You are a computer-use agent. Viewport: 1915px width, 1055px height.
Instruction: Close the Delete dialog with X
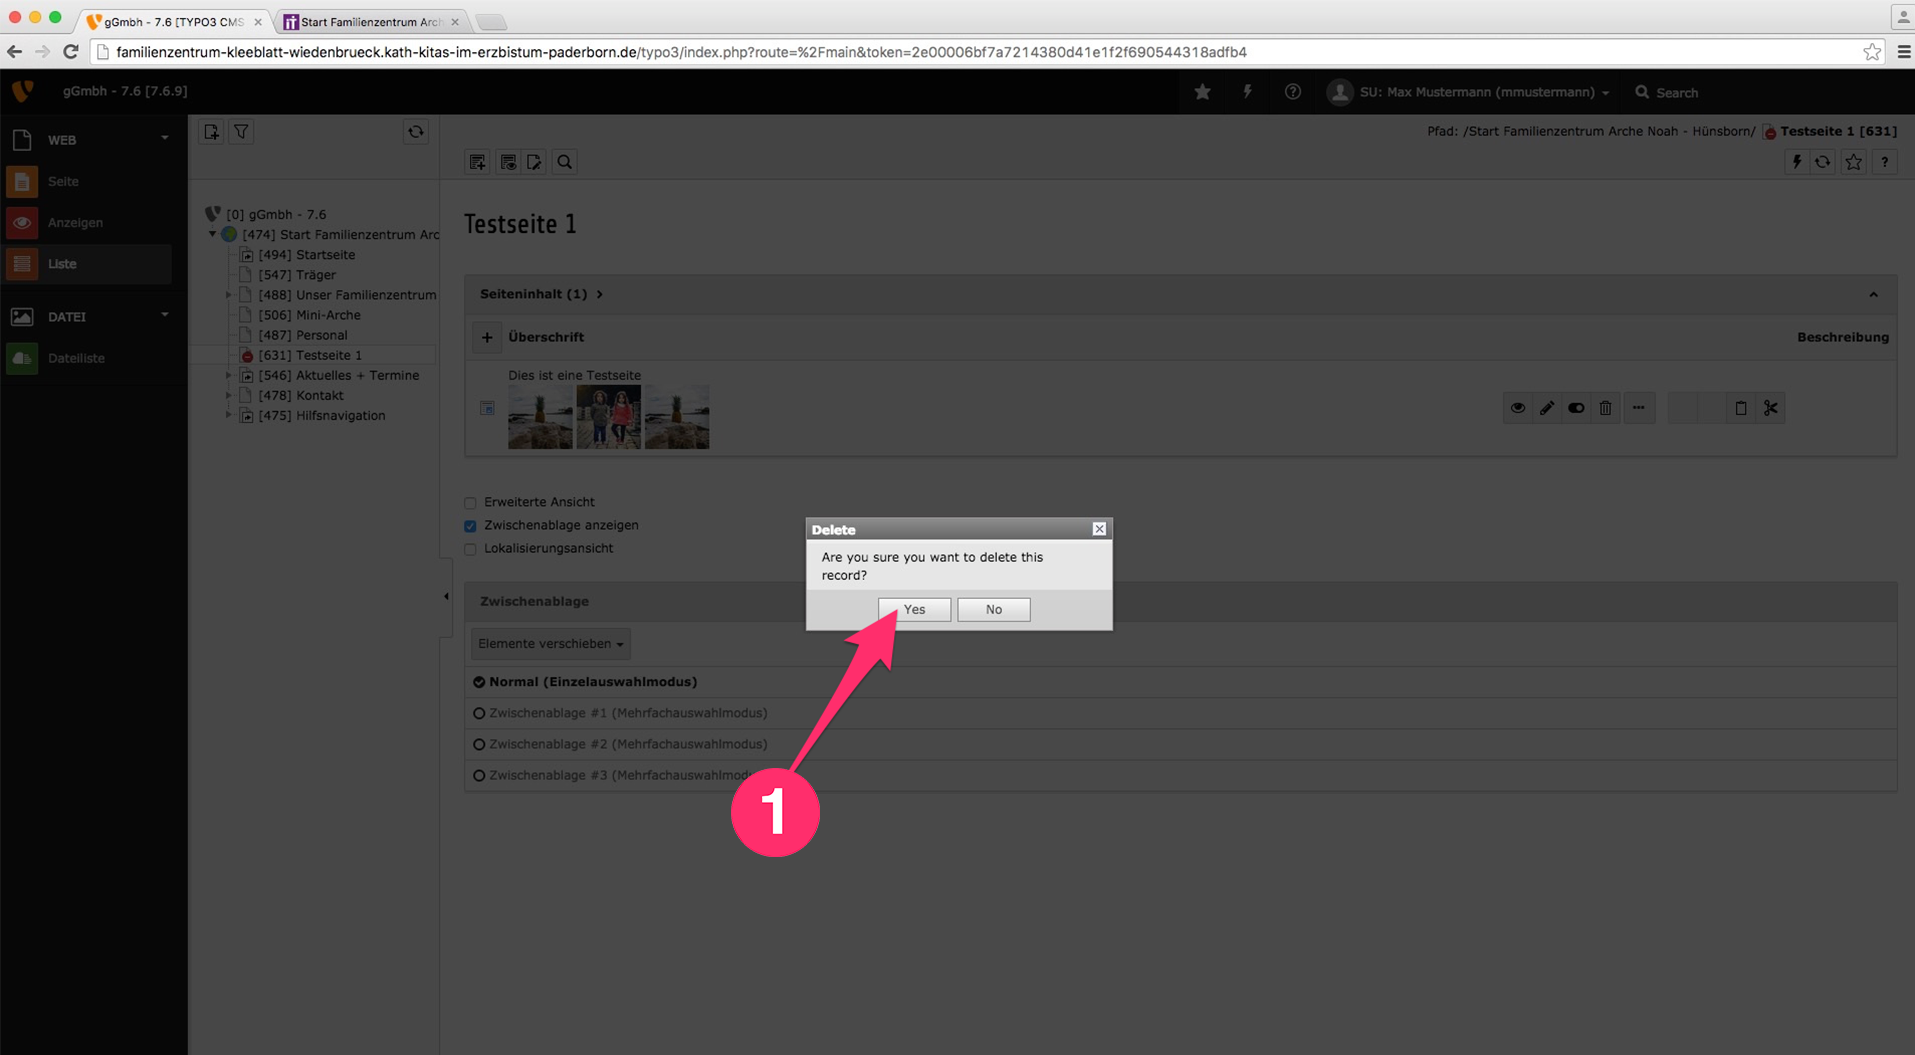[x=1099, y=529]
